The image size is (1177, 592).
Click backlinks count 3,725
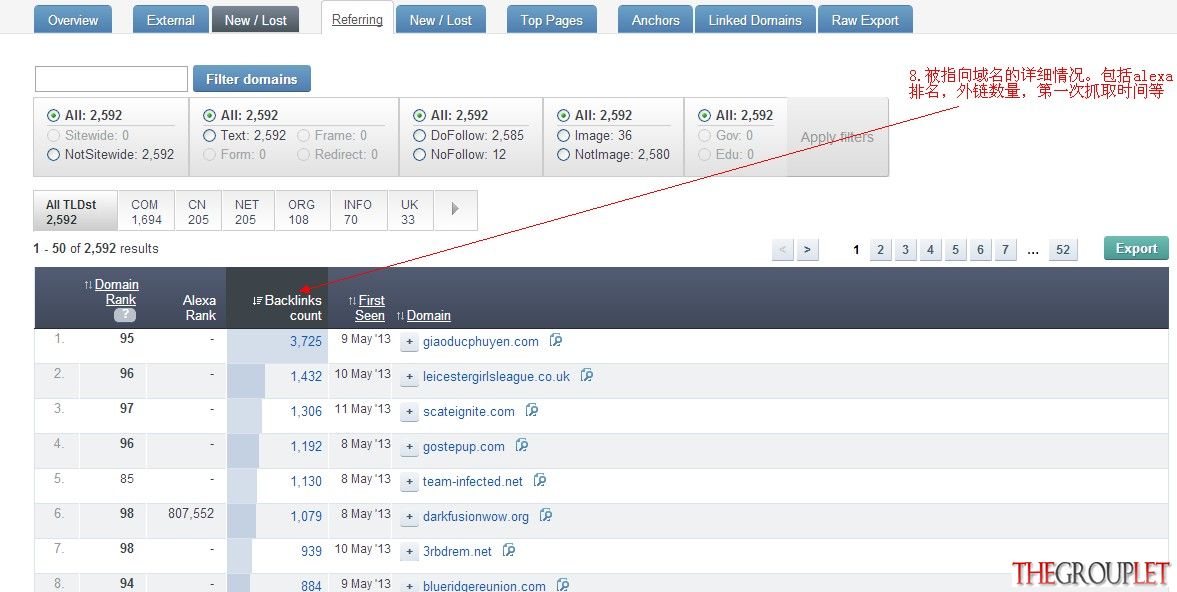point(306,341)
